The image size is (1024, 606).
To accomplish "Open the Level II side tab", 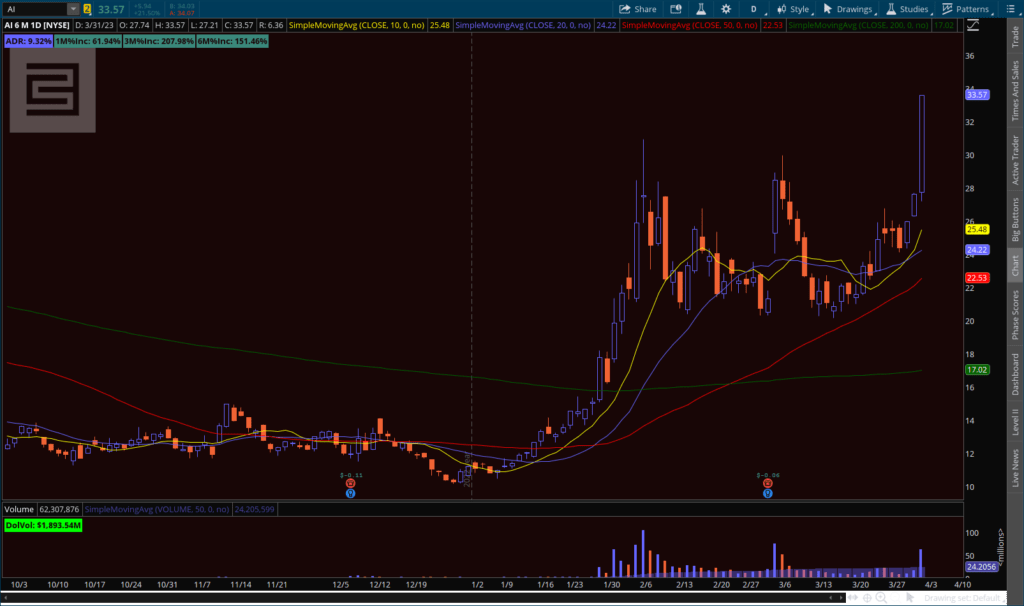I will click(1016, 422).
